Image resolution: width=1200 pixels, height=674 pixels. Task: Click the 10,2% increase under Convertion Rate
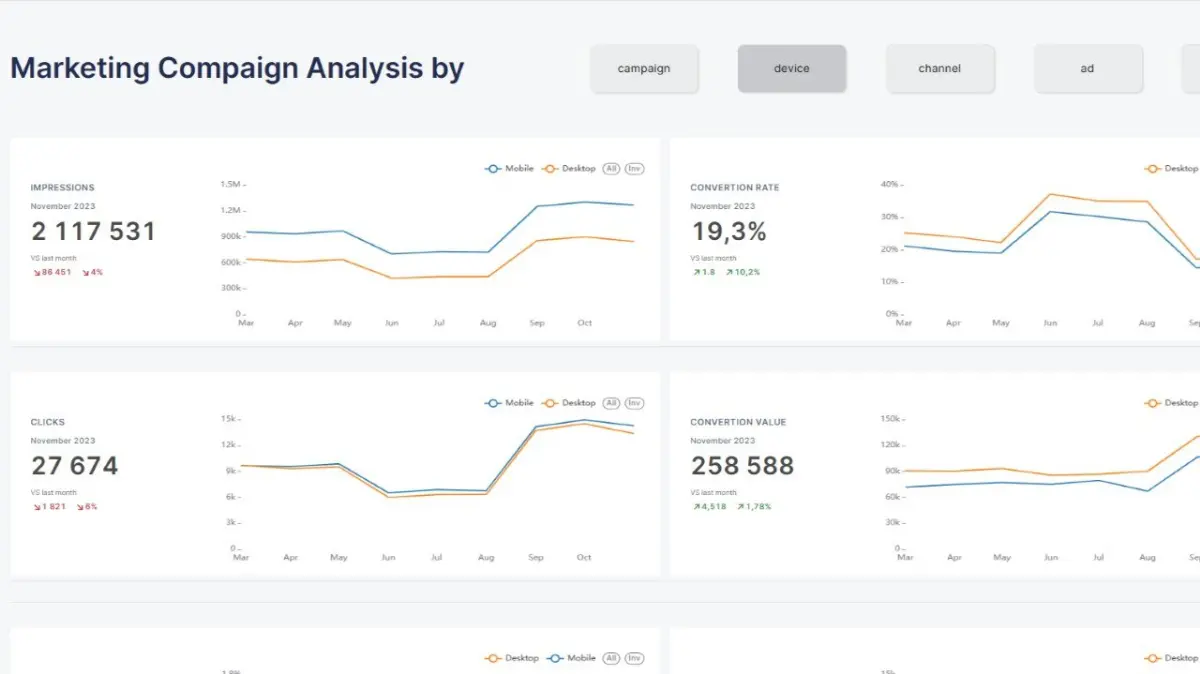point(743,272)
